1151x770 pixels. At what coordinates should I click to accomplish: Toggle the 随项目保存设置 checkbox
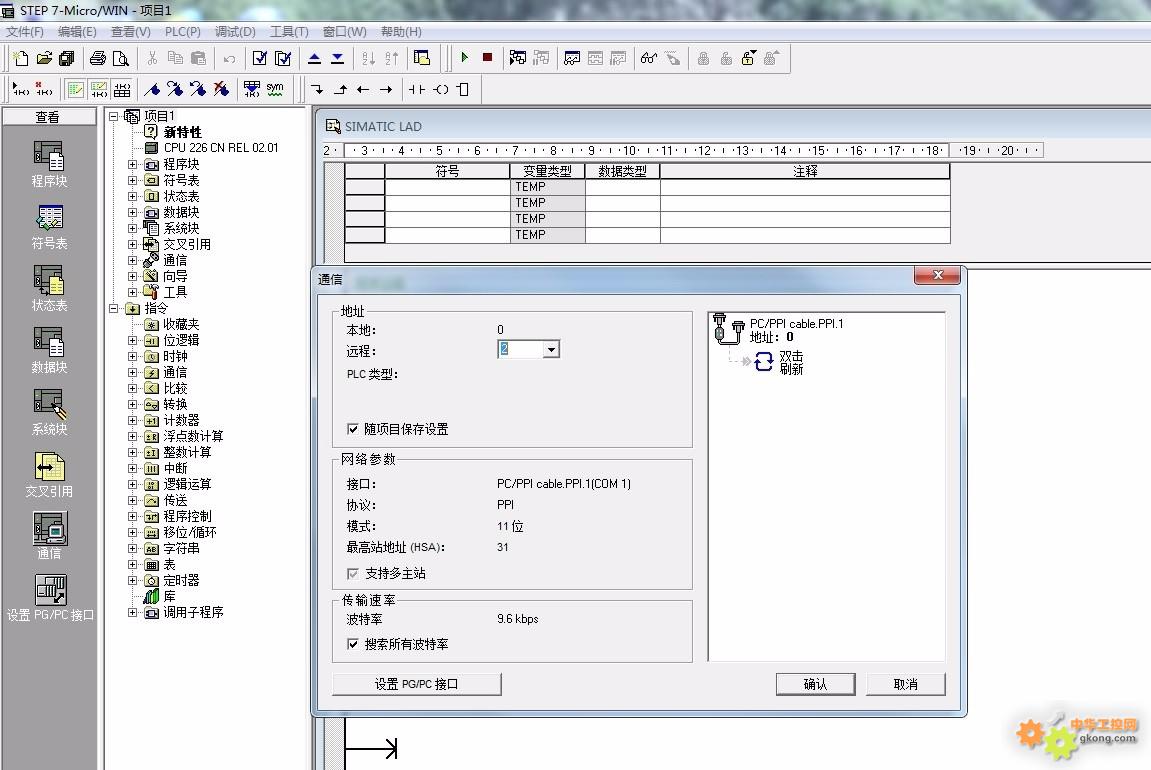tap(353, 429)
